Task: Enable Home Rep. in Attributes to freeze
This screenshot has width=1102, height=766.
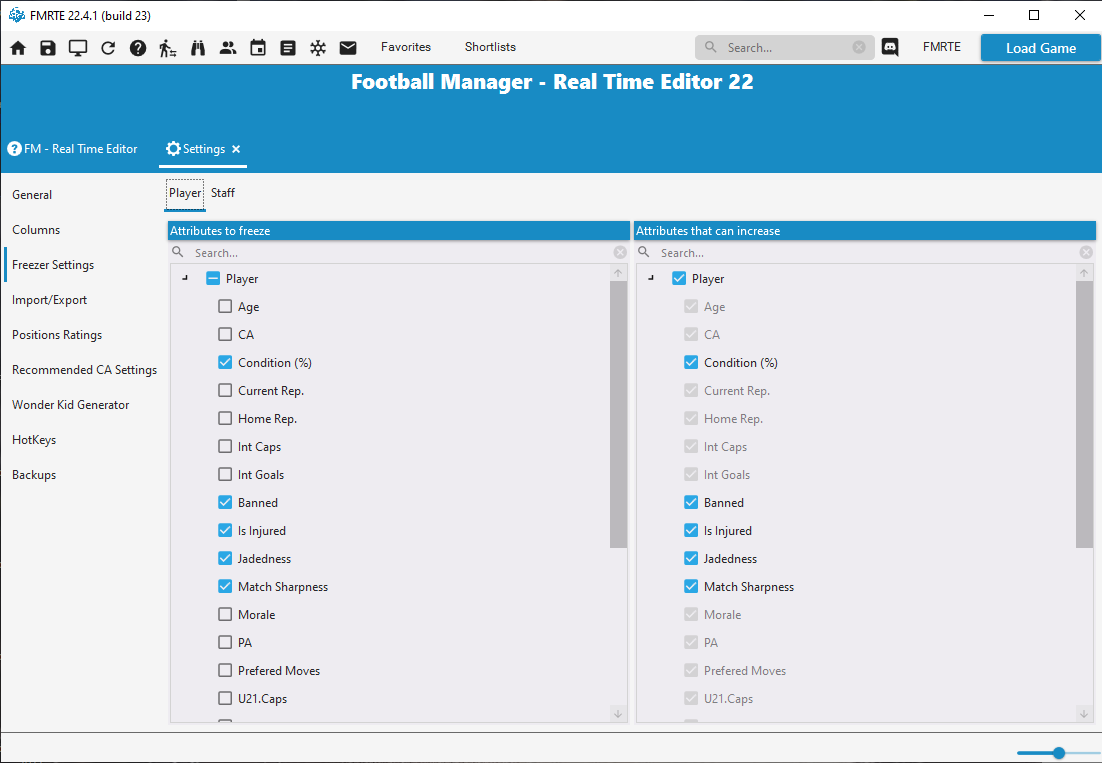Action: pos(225,419)
